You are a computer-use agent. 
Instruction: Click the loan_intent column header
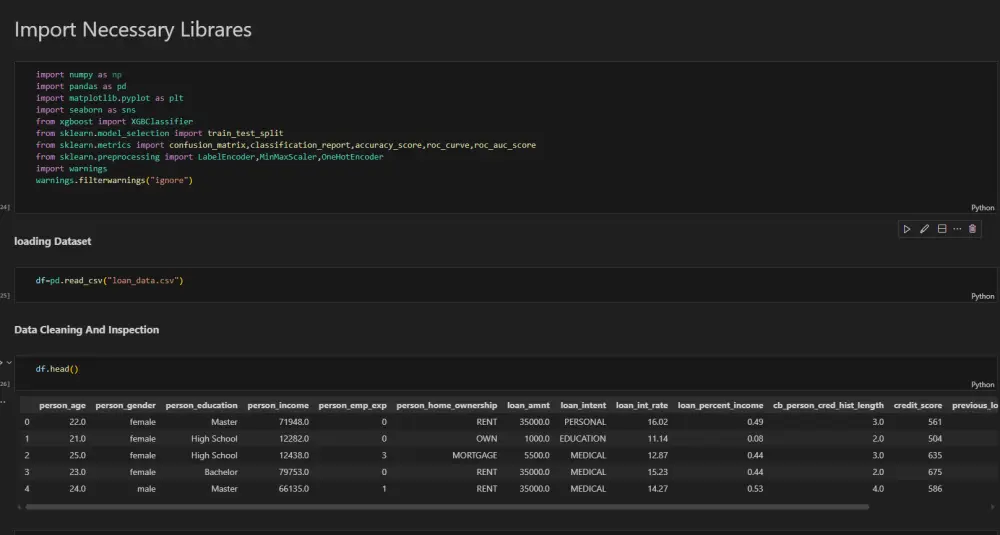[583, 405]
